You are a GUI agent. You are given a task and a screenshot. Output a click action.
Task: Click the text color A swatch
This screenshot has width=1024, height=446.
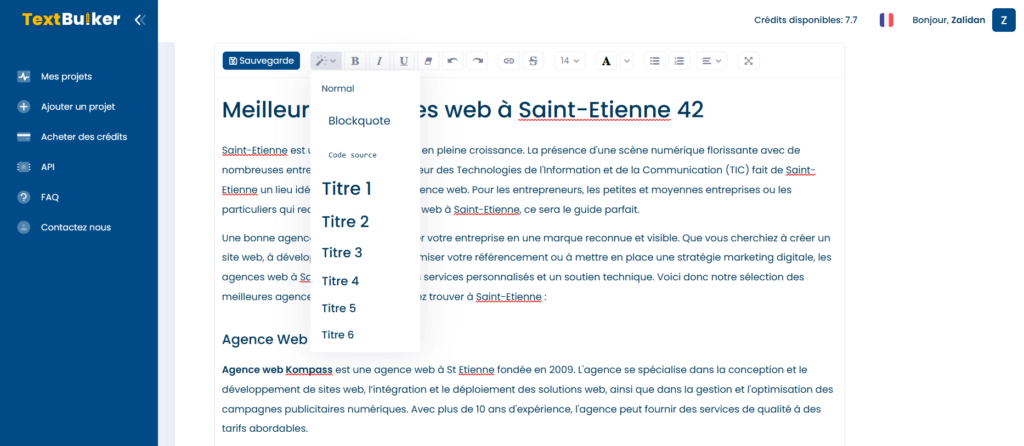click(x=606, y=61)
